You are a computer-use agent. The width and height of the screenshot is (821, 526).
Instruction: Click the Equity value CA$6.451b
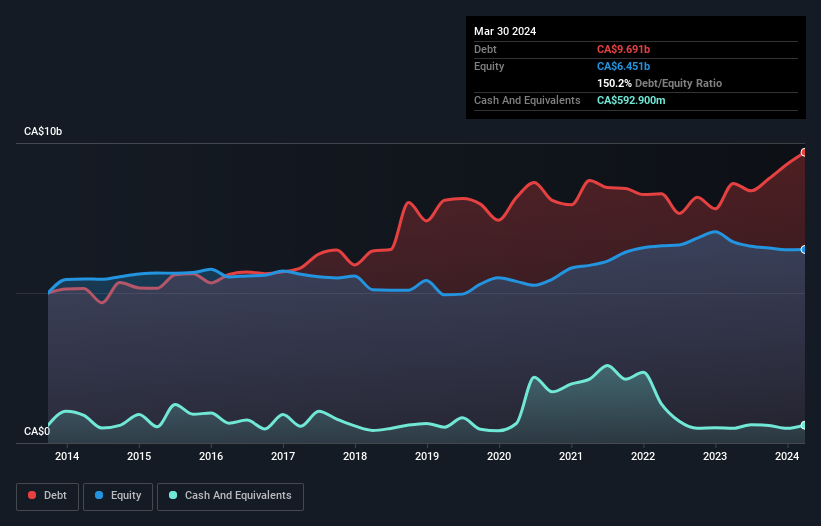point(623,66)
